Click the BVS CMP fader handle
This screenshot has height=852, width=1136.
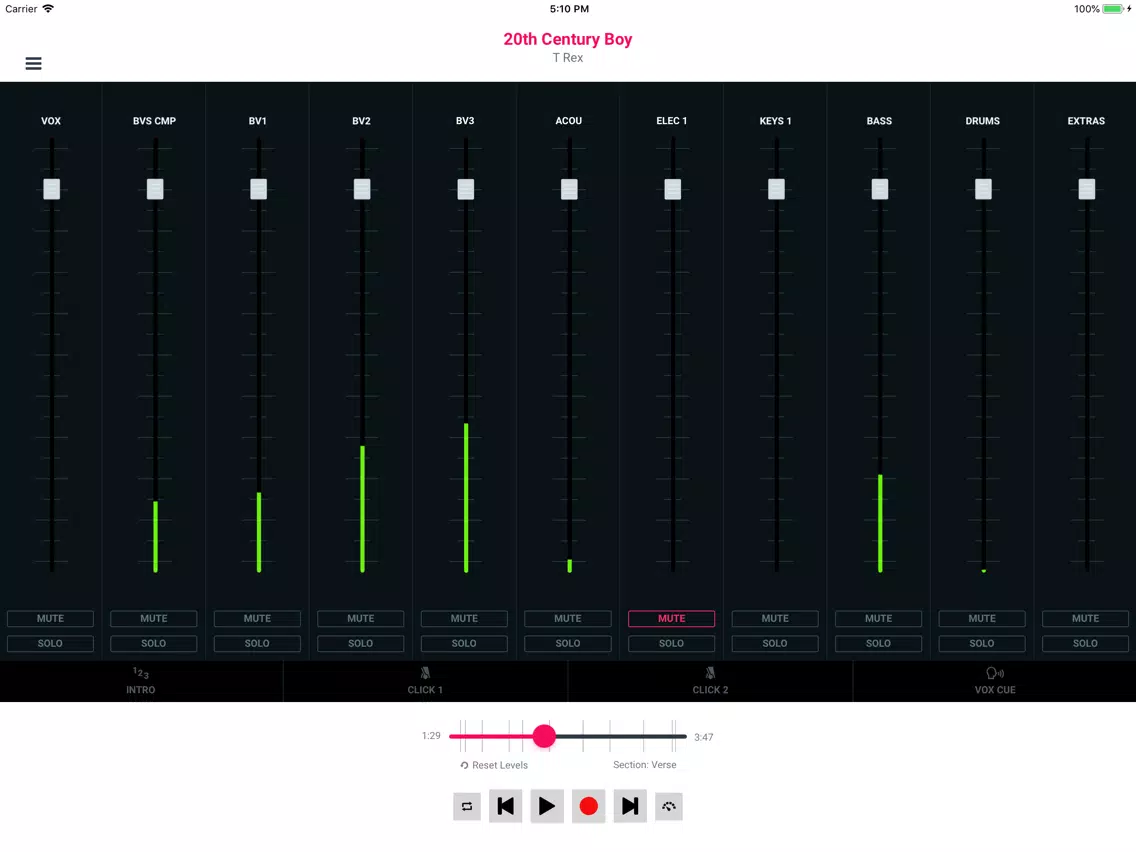coord(155,189)
